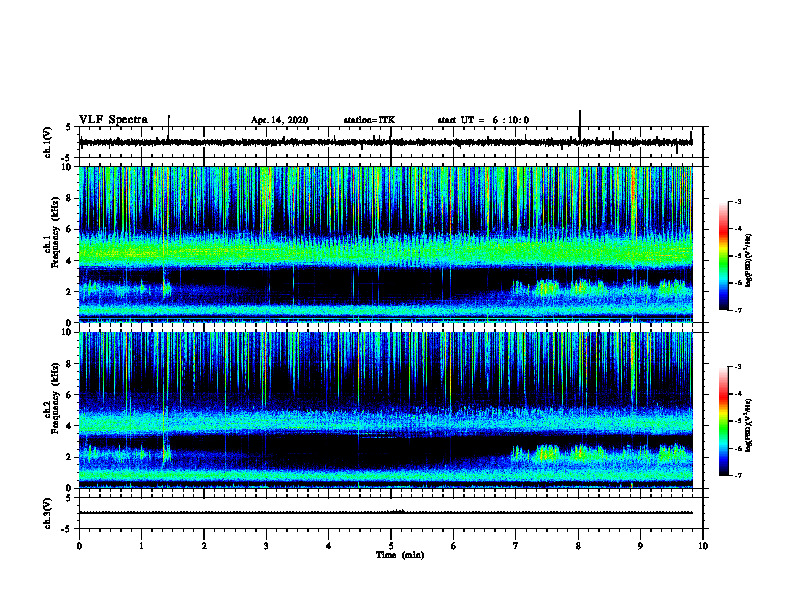Click the time-axis tick label "7"
792x612 pixels.
click(x=516, y=546)
